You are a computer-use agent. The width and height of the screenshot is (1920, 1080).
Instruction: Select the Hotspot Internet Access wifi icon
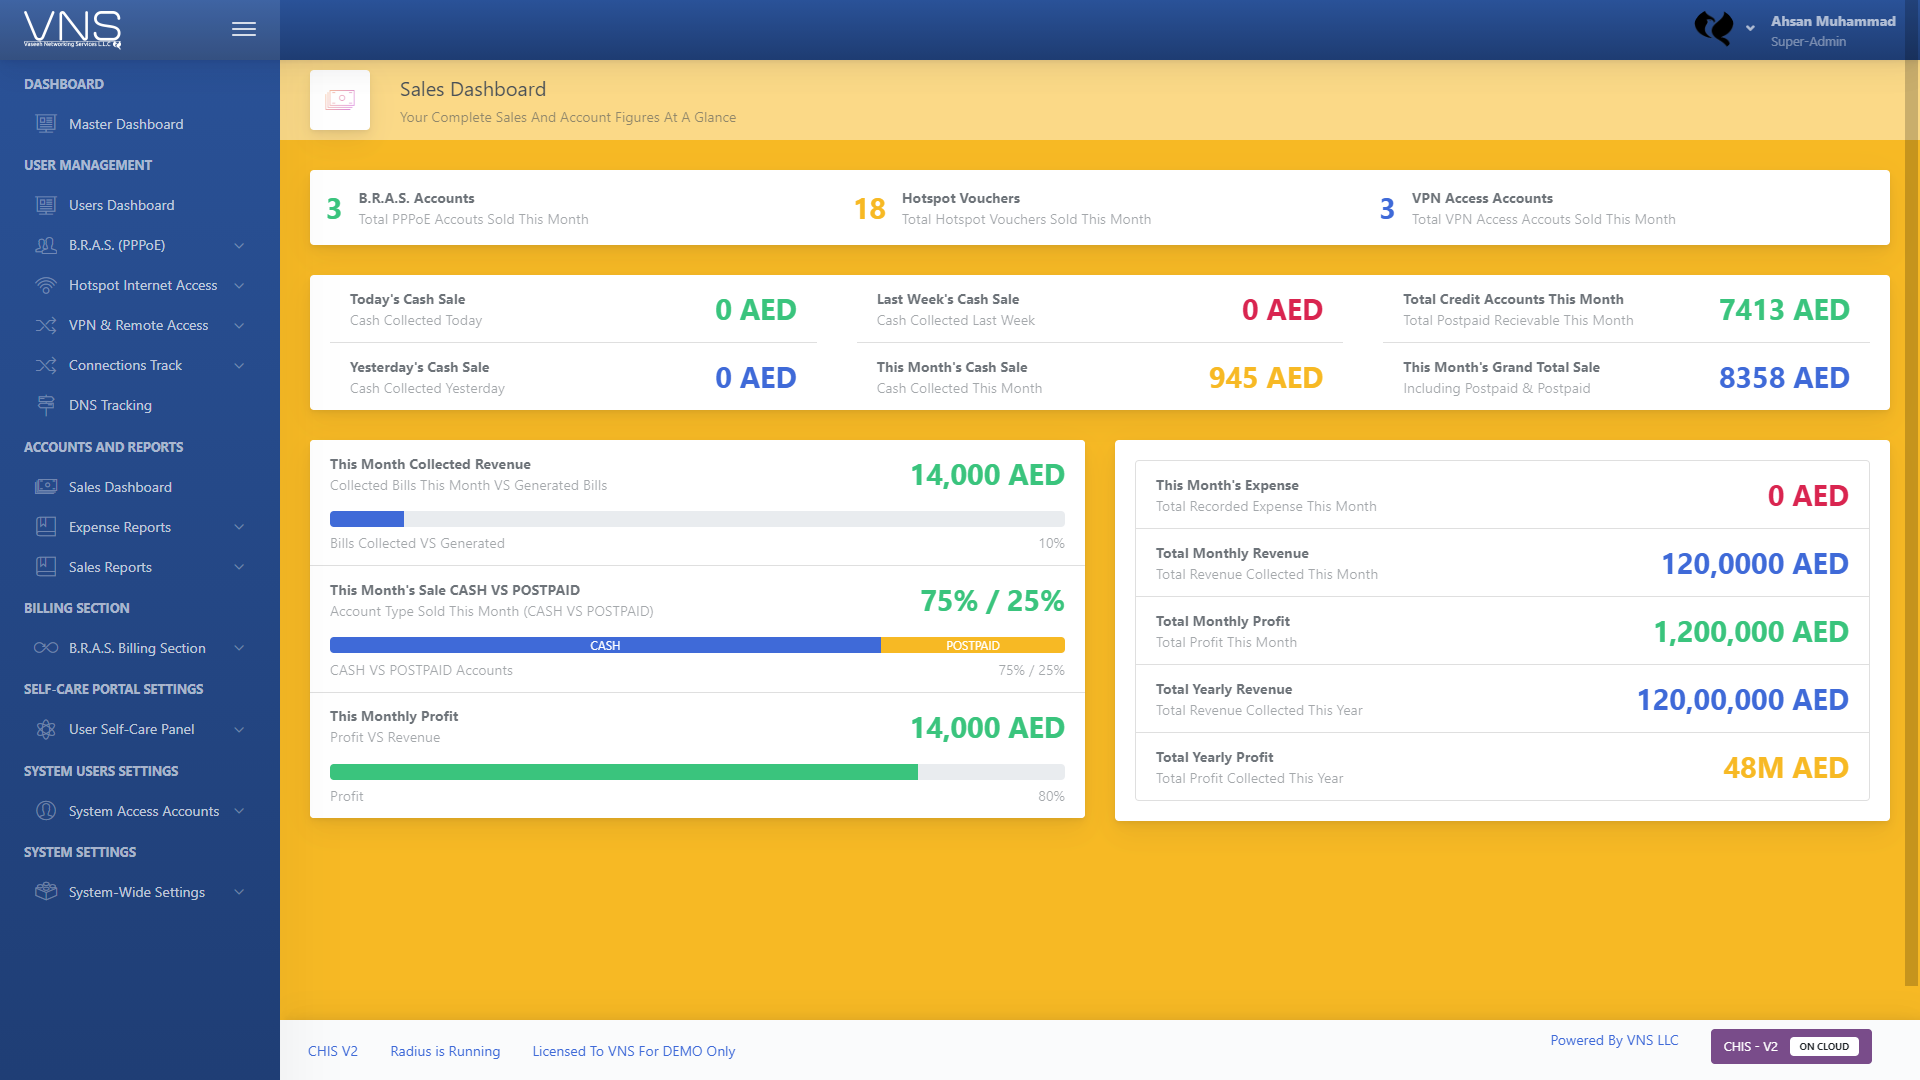click(45, 285)
